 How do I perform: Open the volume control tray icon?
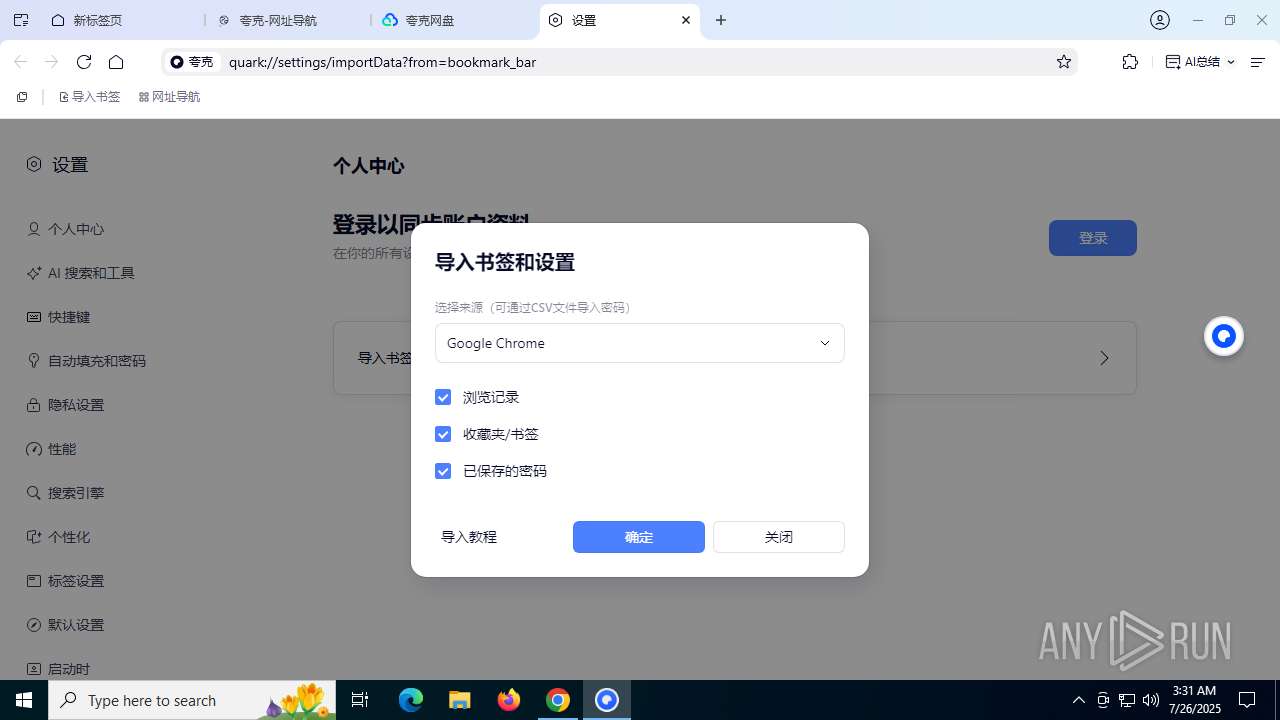[1151, 700]
